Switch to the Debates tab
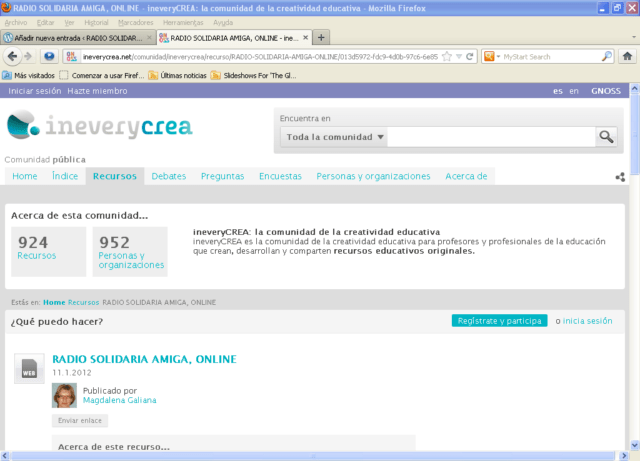This screenshot has height=461, width=640. (x=169, y=176)
